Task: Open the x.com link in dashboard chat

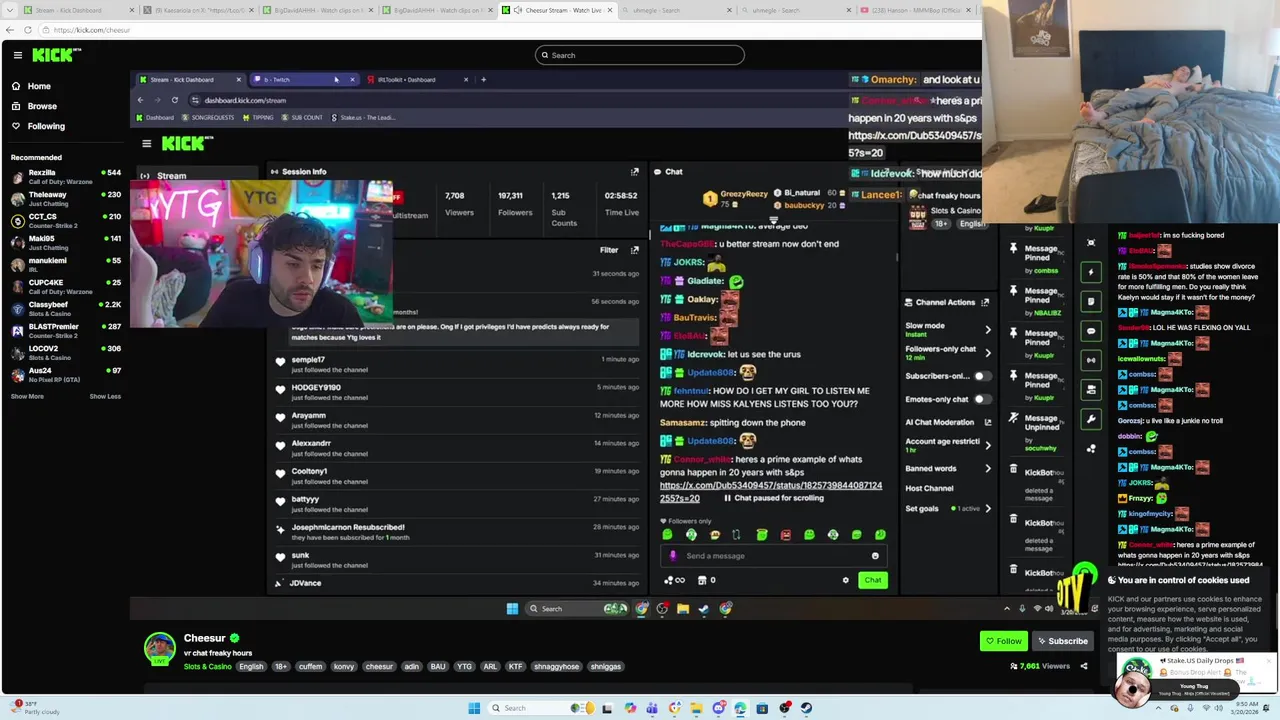Action: click(770, 491)
